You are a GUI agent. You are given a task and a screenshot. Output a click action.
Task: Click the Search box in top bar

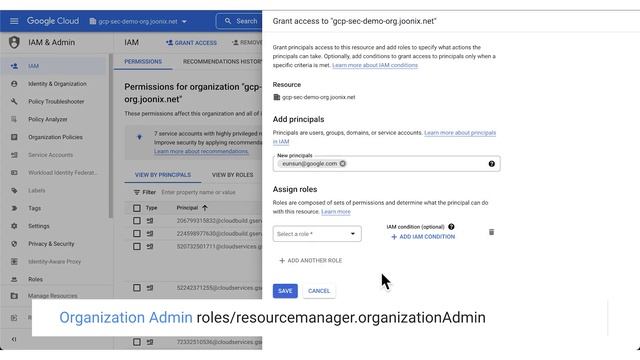pyautogui.click(x=240, y=21)
